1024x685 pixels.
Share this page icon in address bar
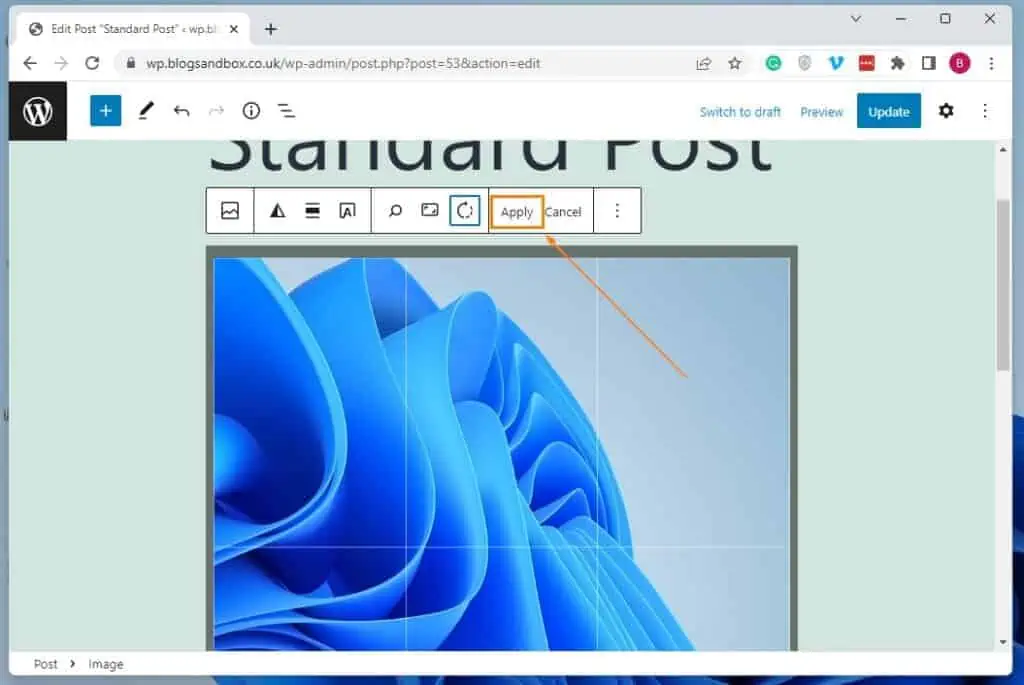703,63
